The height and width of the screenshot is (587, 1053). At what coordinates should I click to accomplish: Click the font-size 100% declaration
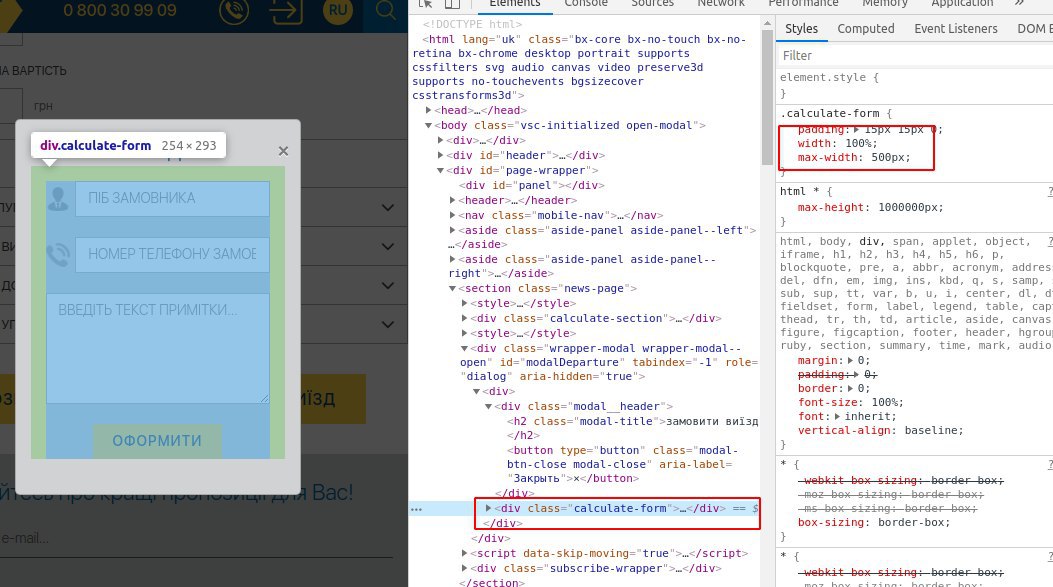(850, 402)
